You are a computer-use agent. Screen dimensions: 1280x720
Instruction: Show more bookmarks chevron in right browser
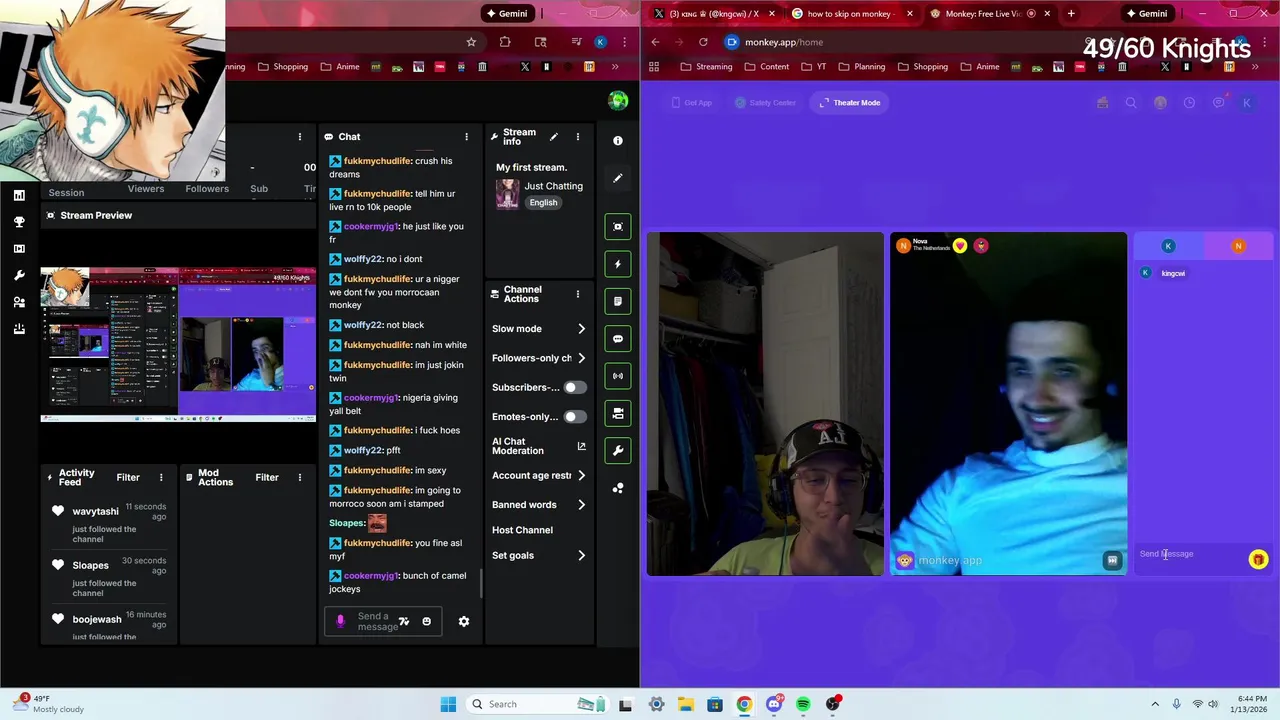pyautogui.click(x=1255, y=67)
